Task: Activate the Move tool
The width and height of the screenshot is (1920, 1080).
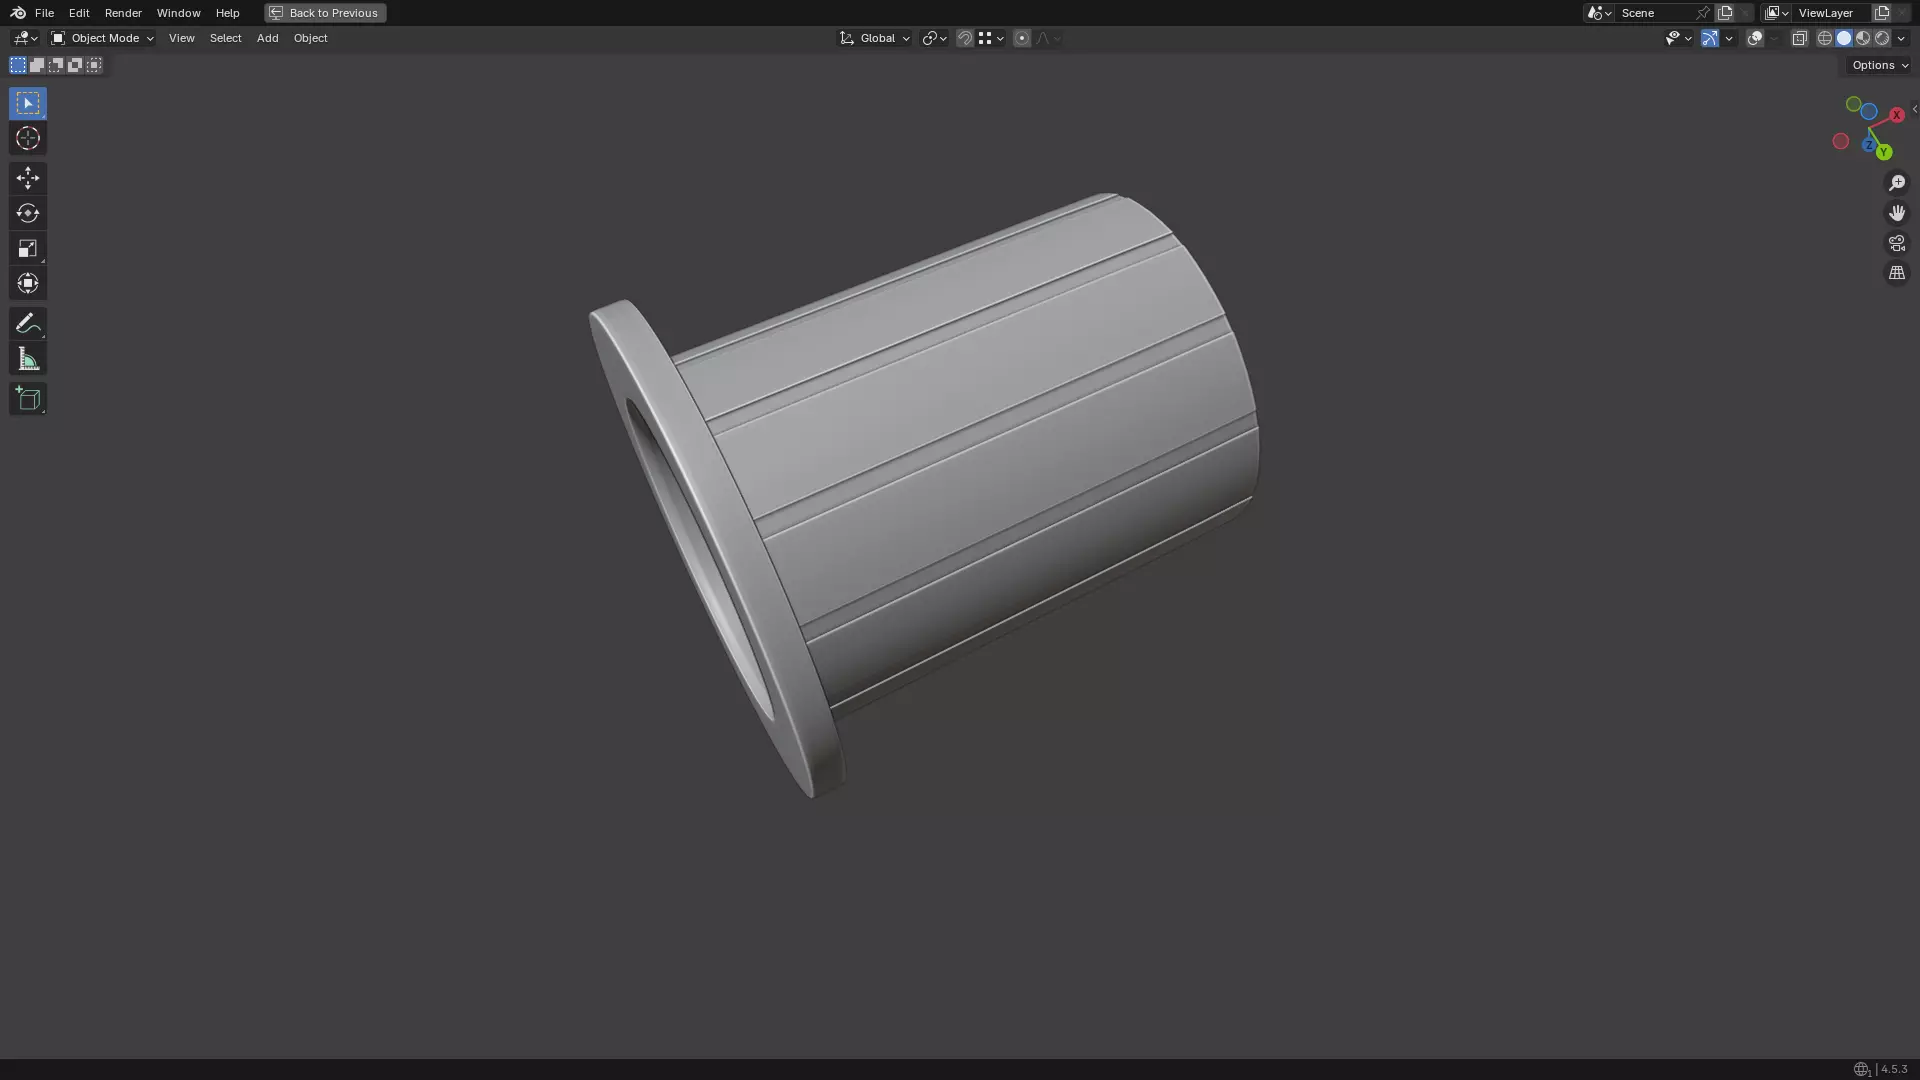Action: (28, 178)
